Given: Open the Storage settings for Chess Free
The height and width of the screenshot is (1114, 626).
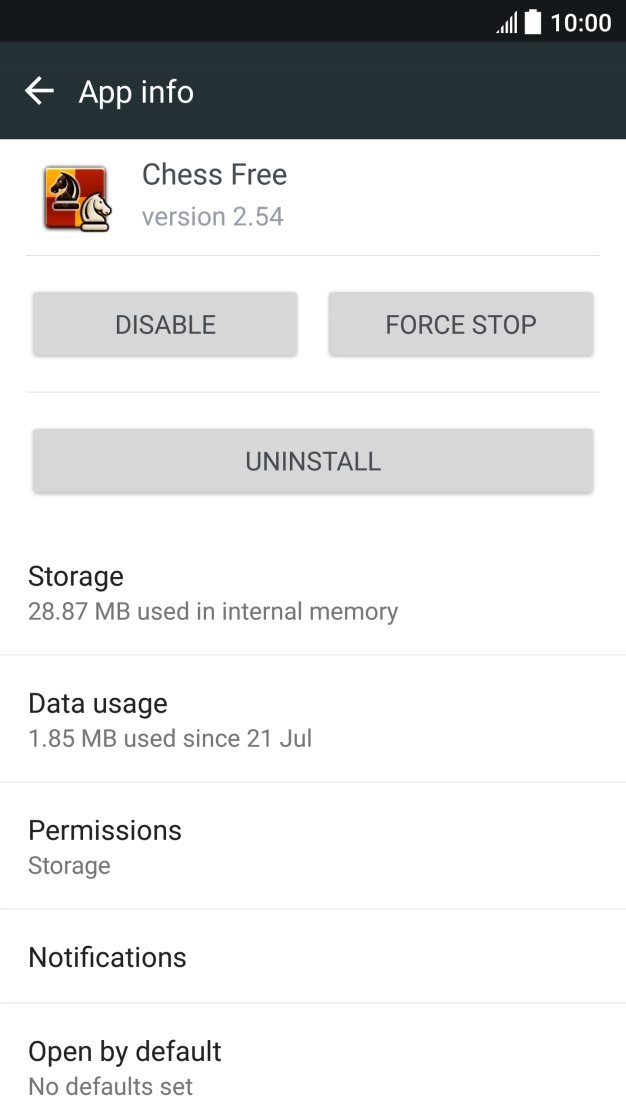Looking at the screenshot, I should (313, 590).
